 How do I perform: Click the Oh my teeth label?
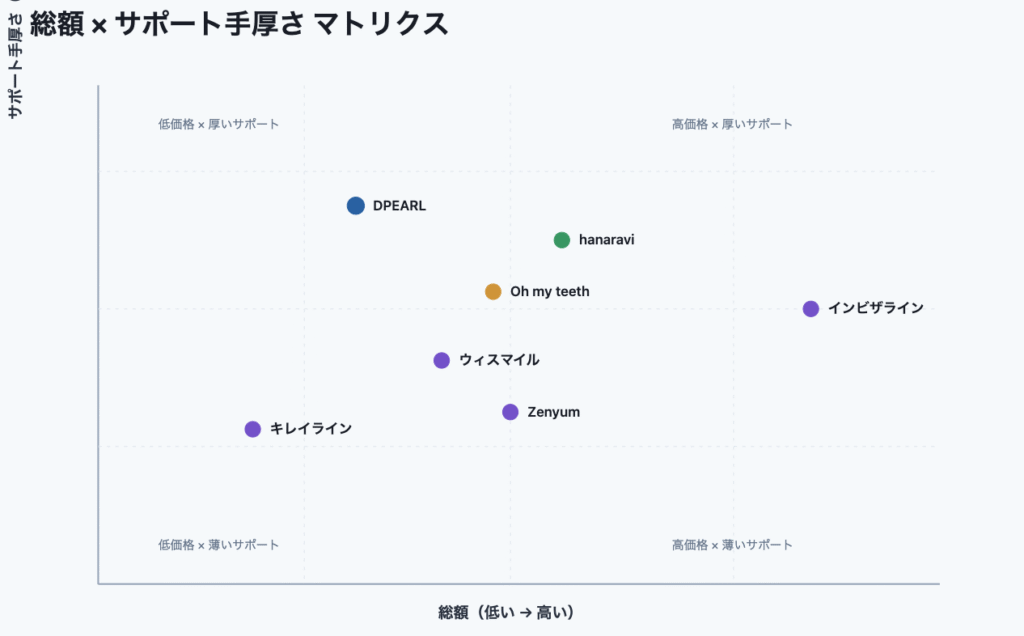pyautogui.click(x=550, y=292)
